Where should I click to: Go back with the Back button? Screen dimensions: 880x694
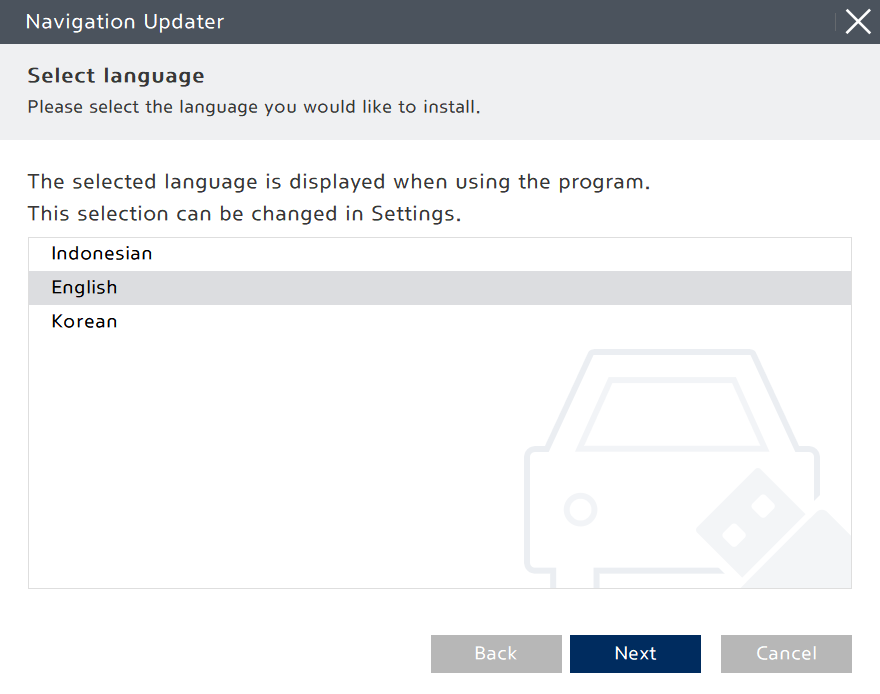point(496,654)
